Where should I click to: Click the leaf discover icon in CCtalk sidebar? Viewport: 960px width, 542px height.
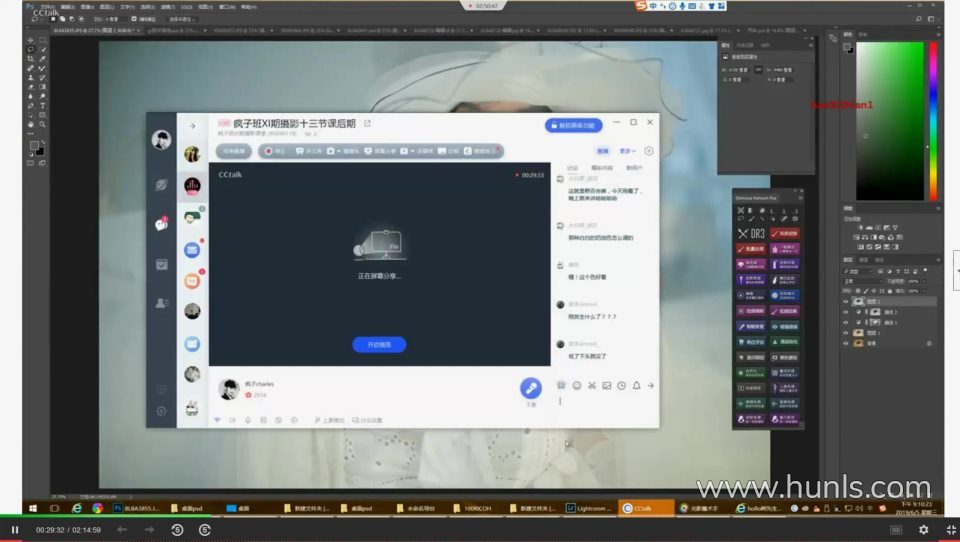click(162, 185)
